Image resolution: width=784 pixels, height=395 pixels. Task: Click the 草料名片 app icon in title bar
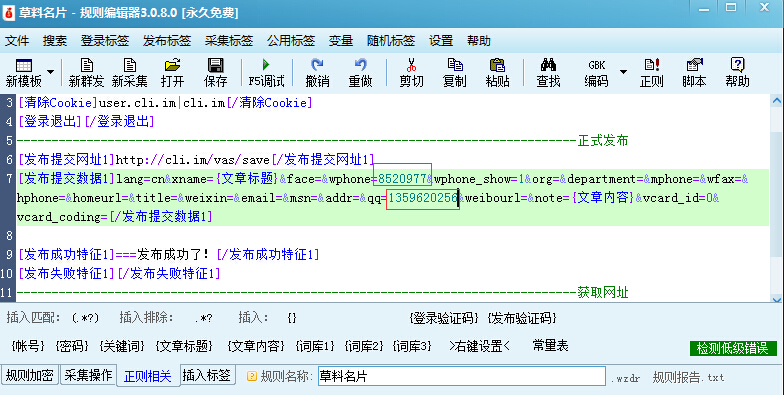8,12
